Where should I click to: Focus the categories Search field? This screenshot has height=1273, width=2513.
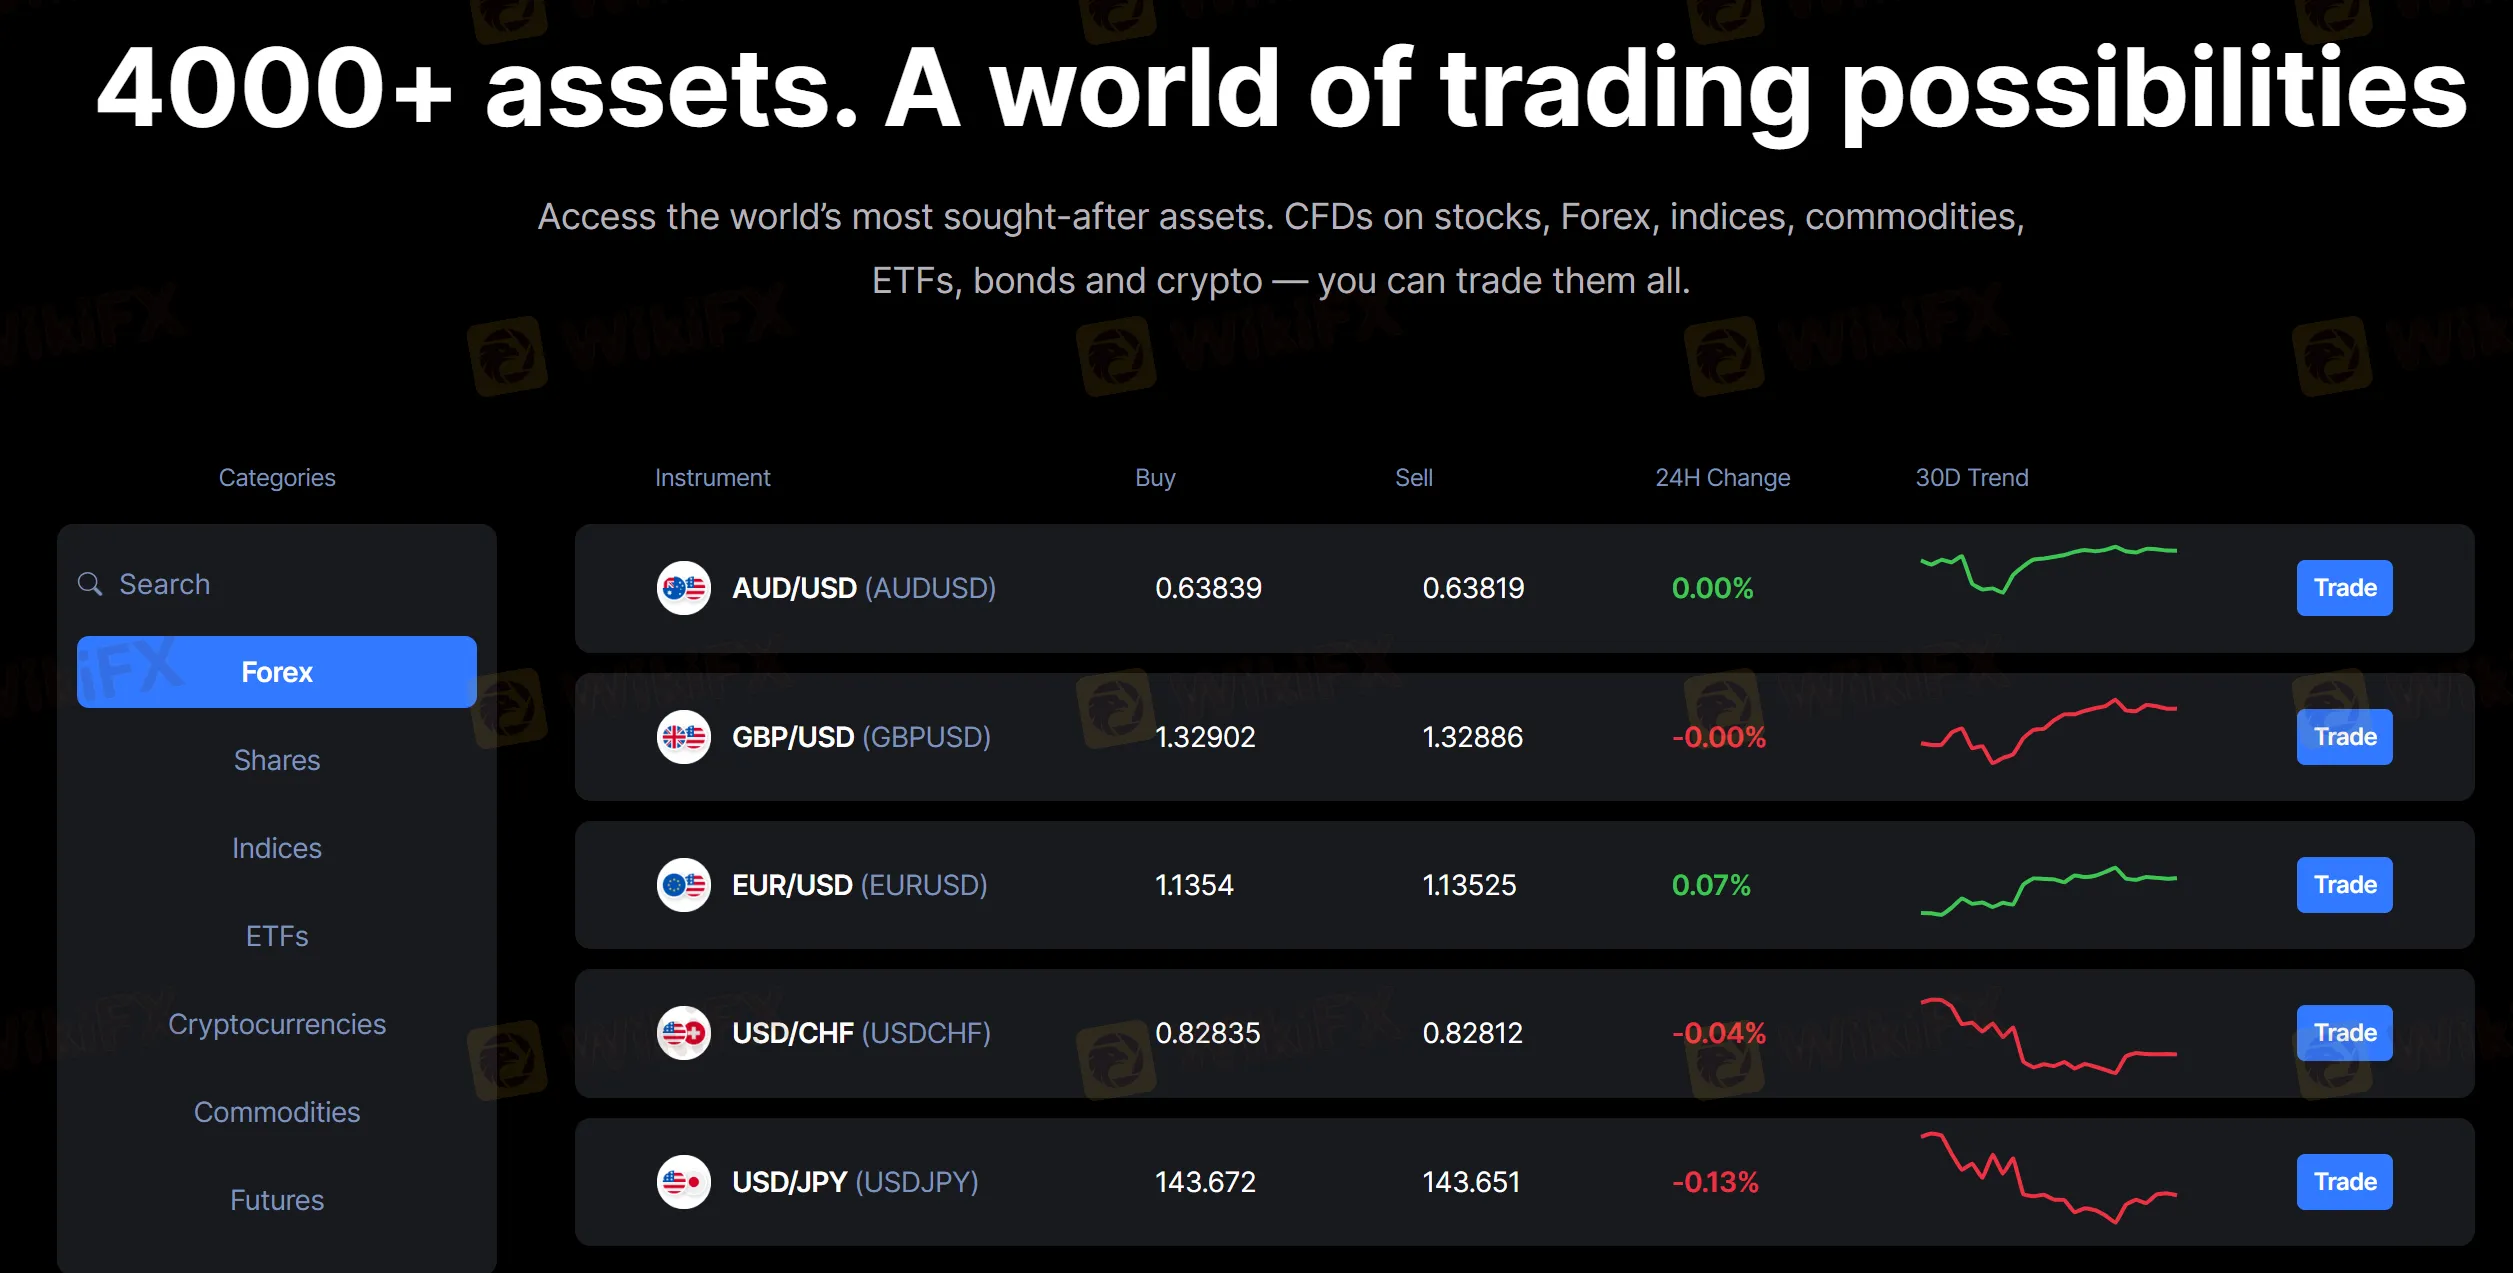coord(290,584)
